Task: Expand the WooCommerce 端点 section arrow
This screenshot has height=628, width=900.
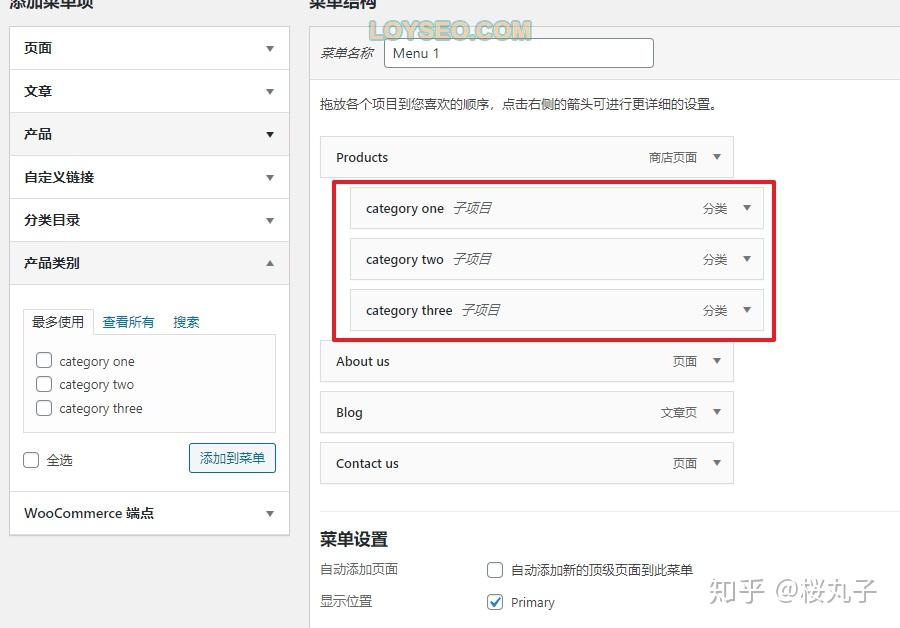Action: tap(270, 514)
